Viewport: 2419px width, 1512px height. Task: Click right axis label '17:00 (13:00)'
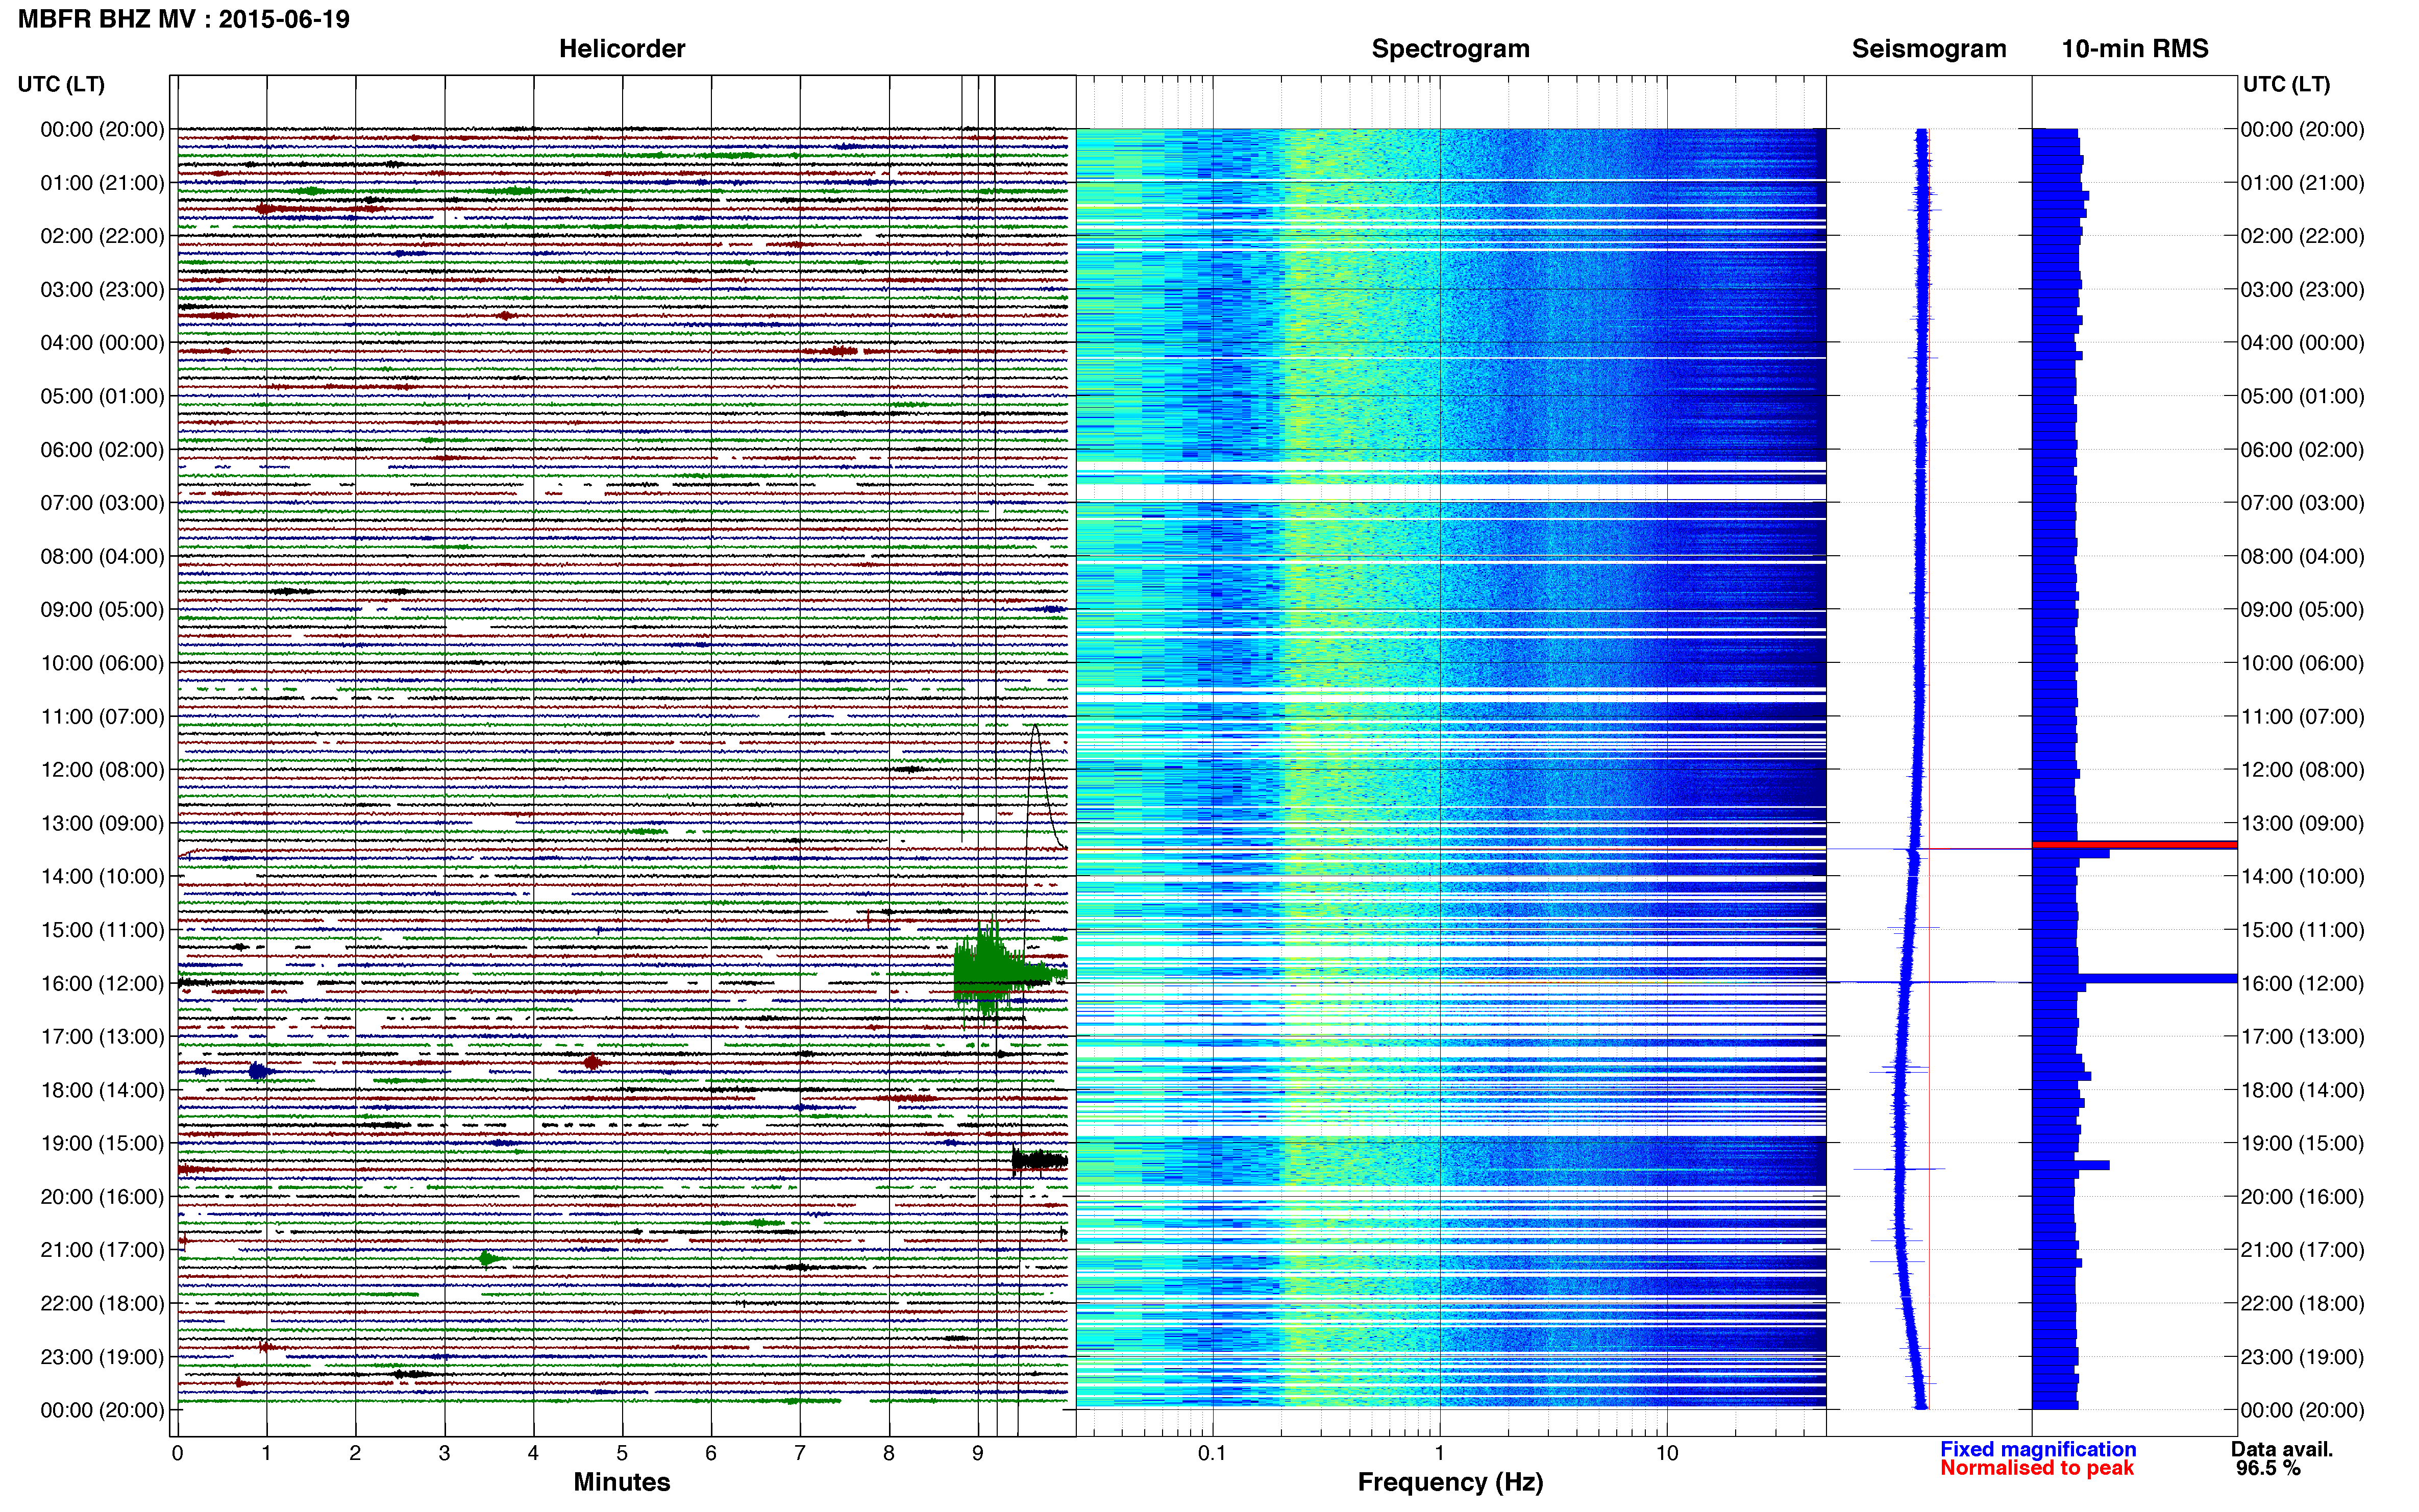(x=2302, y=1036)
